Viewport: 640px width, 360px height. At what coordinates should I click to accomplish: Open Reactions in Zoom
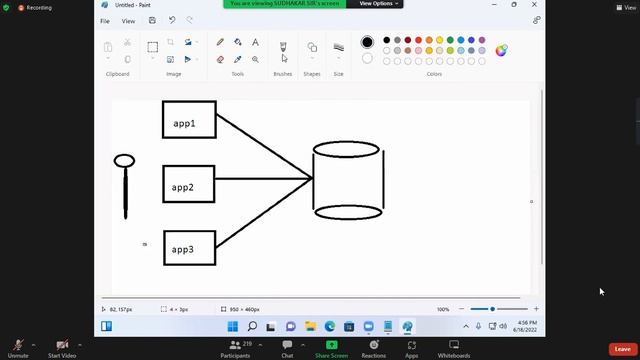pyautogui.click(x=373, y=349)
